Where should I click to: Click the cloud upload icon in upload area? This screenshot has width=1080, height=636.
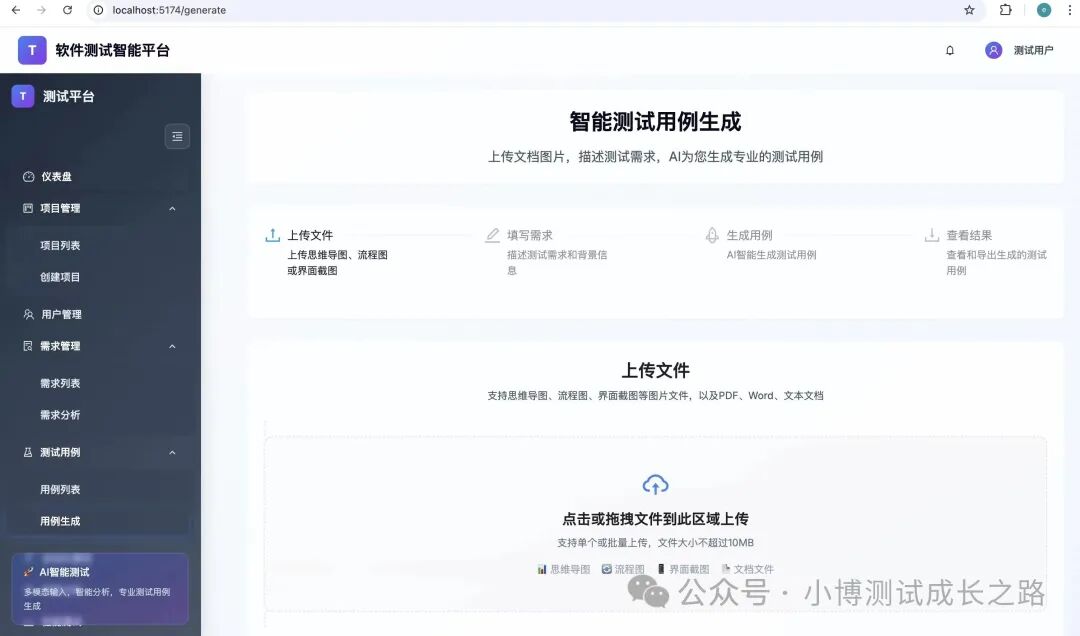click(655, 484)
